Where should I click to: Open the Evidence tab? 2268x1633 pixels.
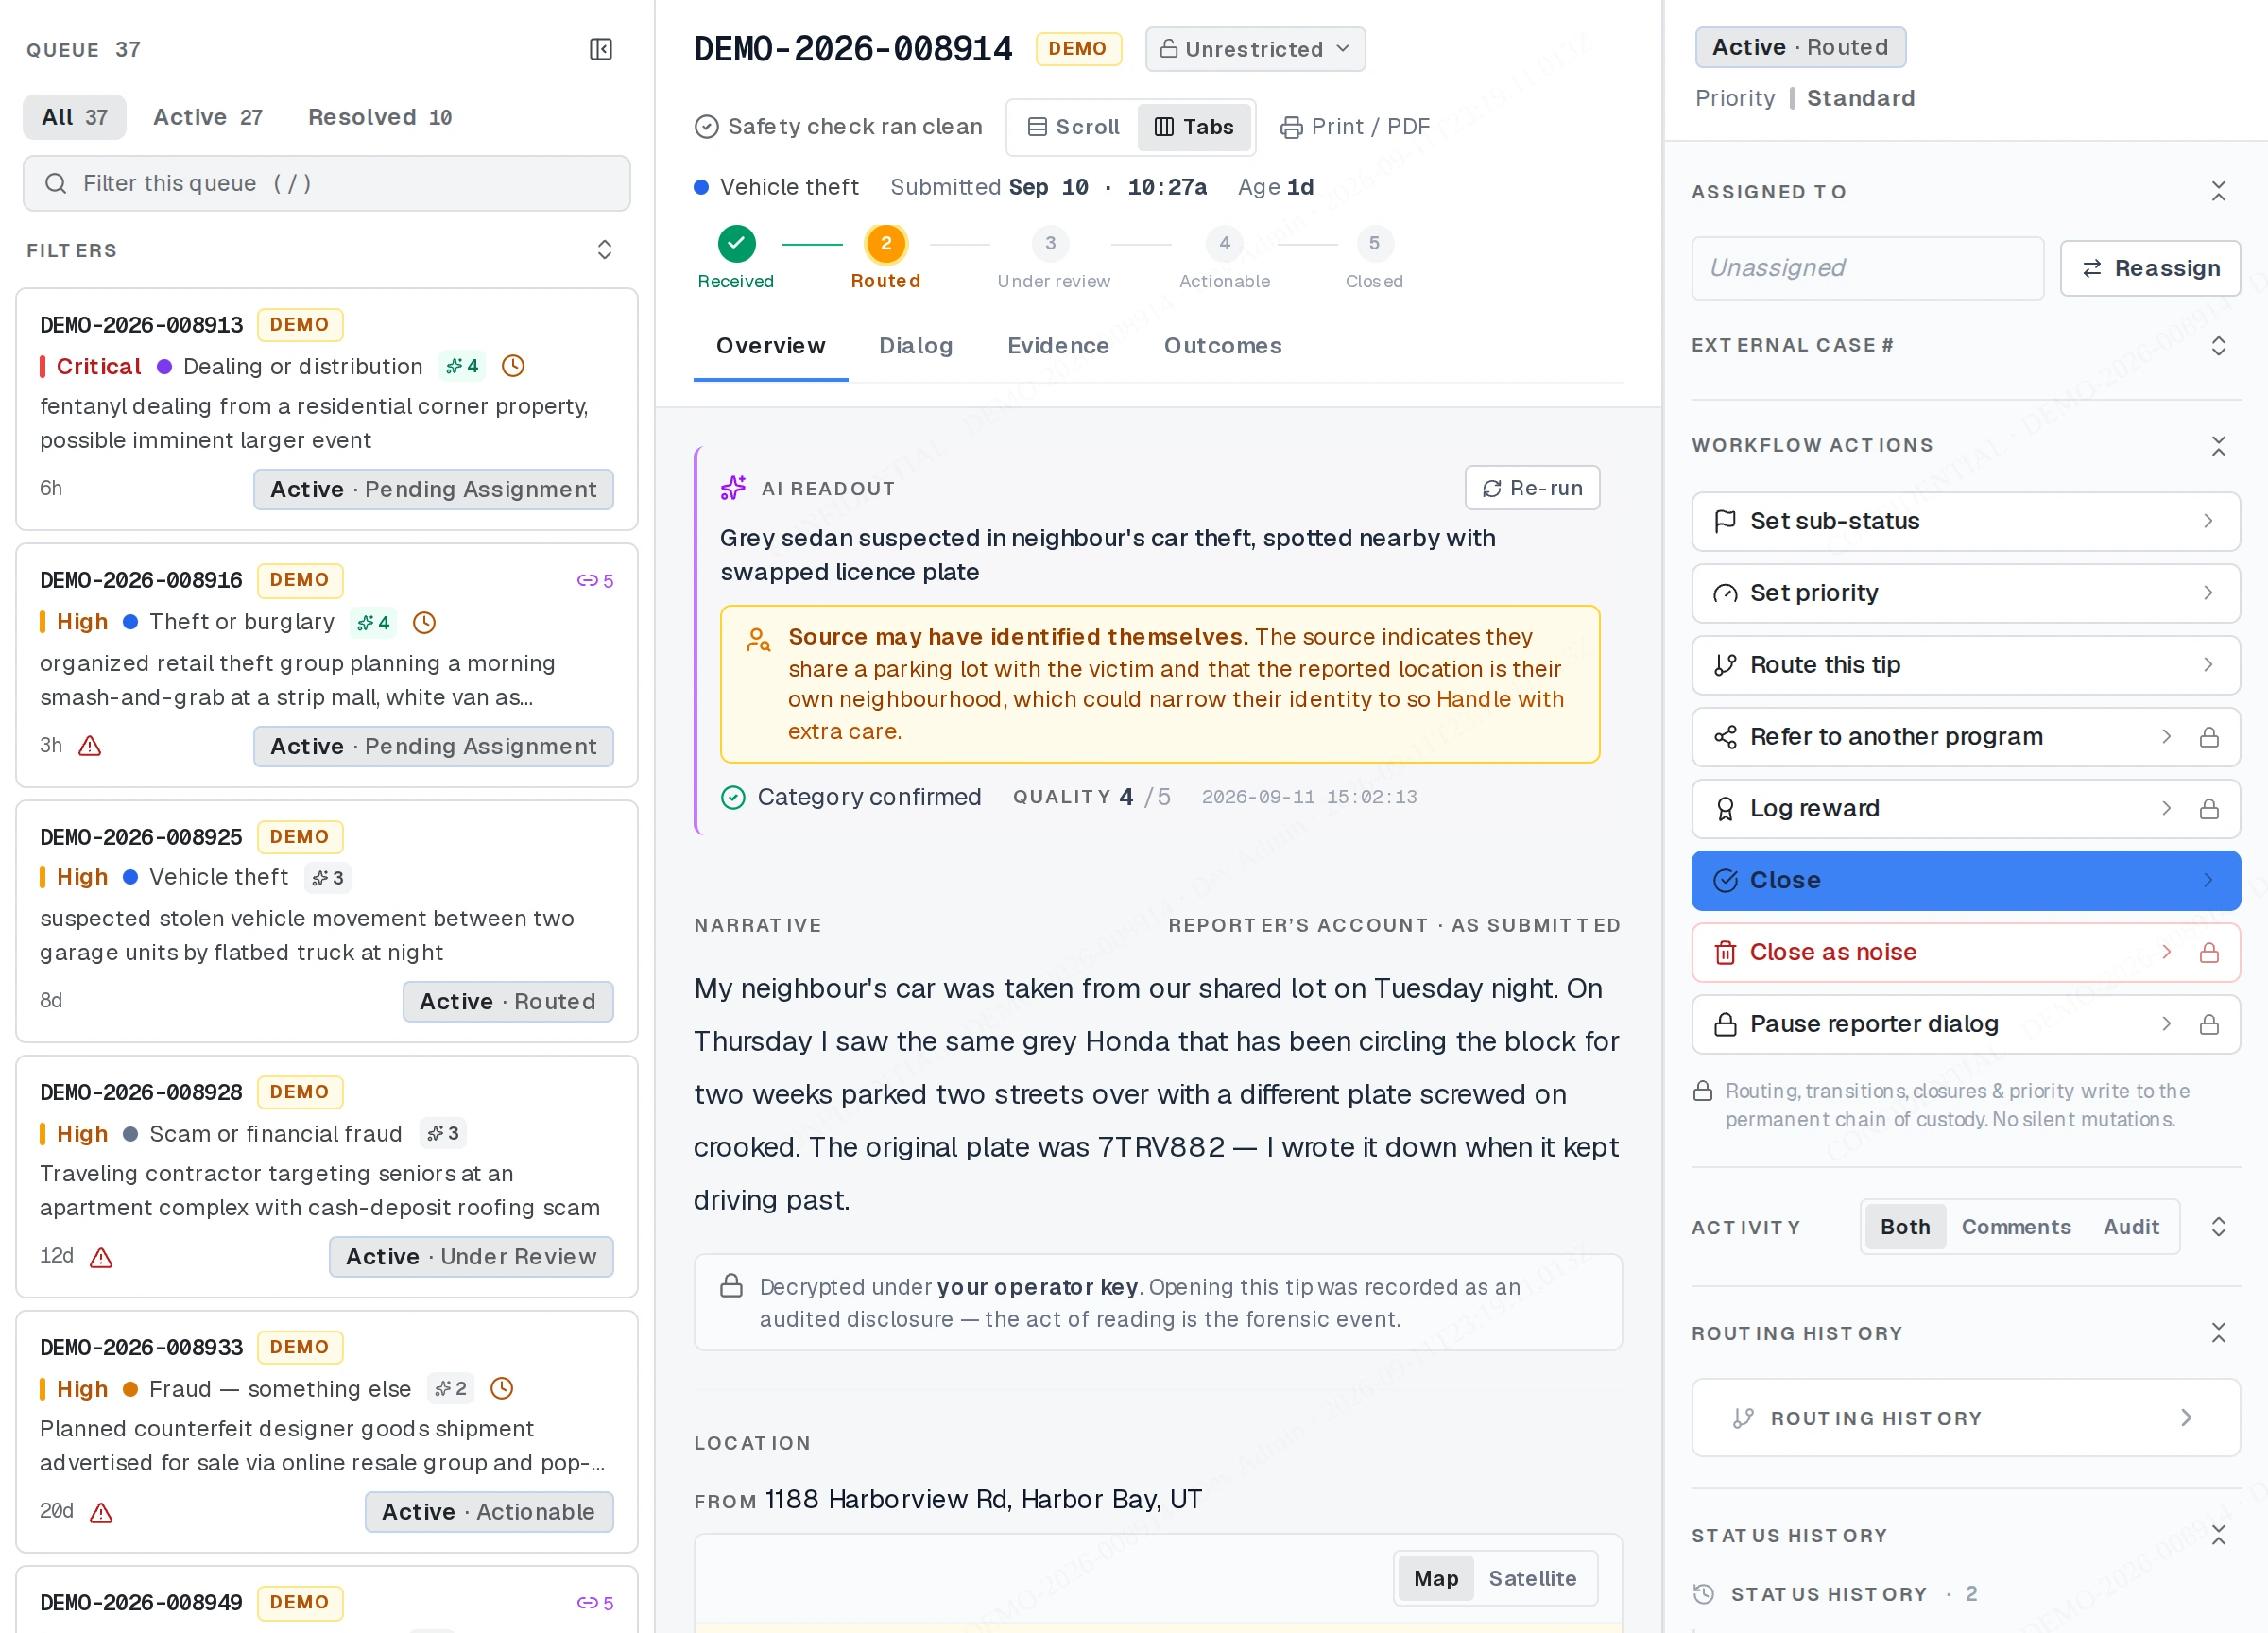[1058, 346]
